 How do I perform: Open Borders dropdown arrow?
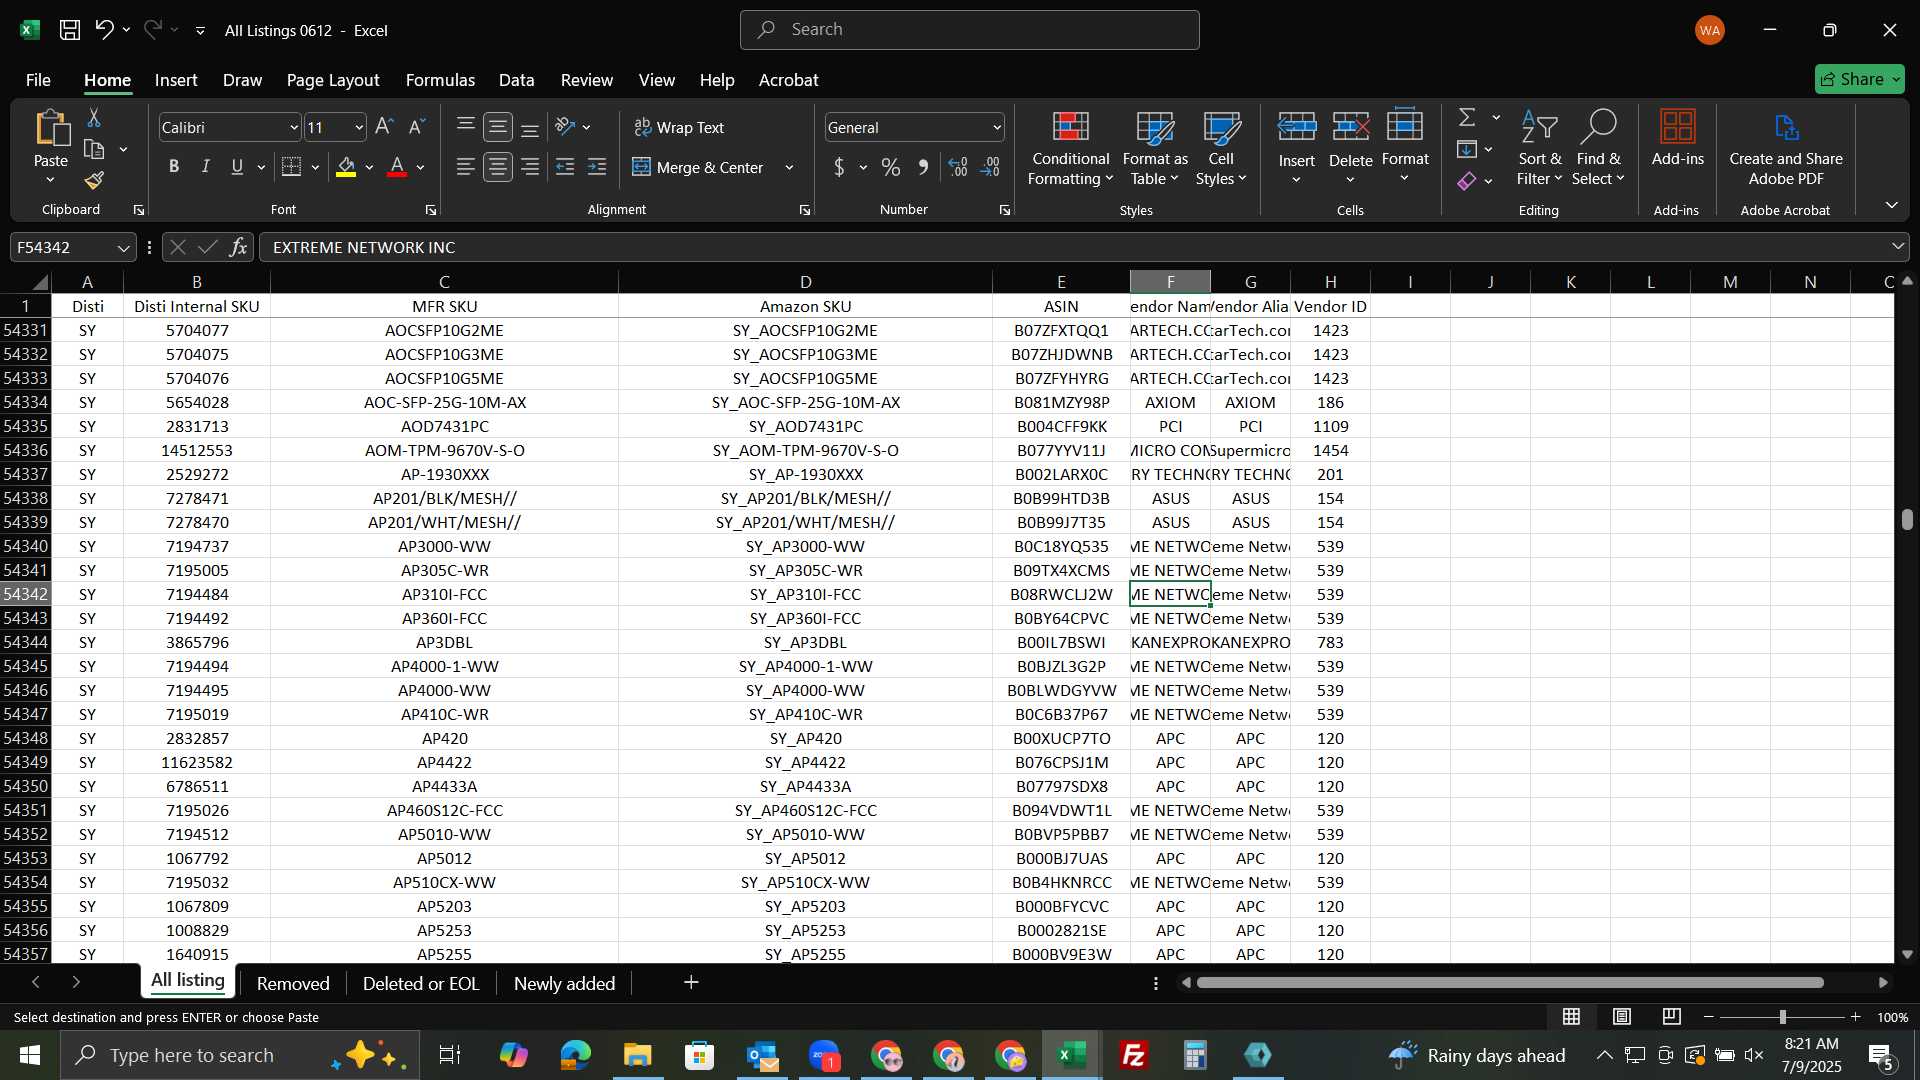(315, 167)
